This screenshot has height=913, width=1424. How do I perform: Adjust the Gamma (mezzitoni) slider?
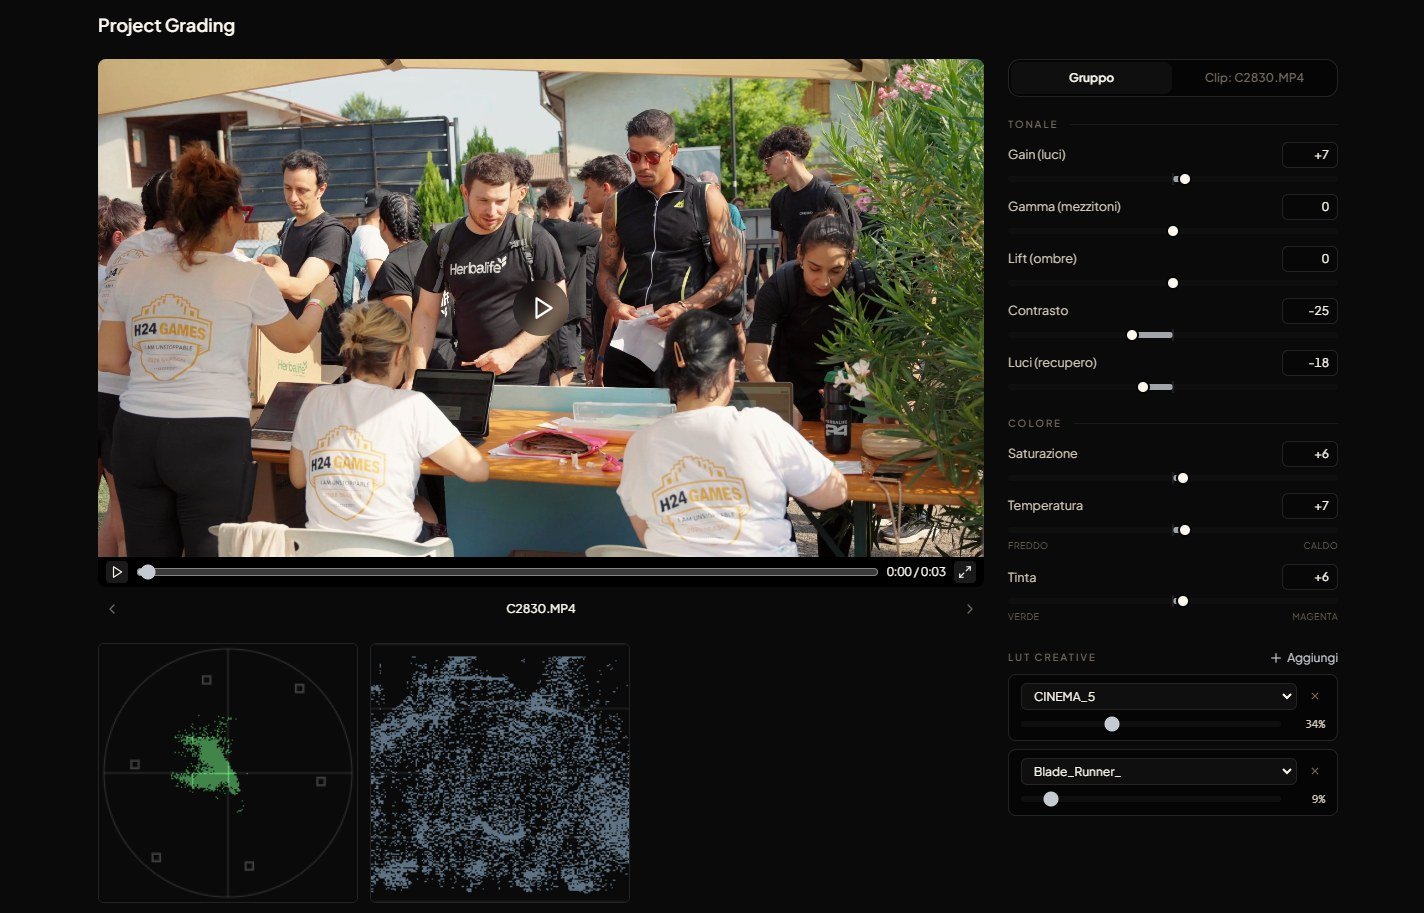[1173, 232]
